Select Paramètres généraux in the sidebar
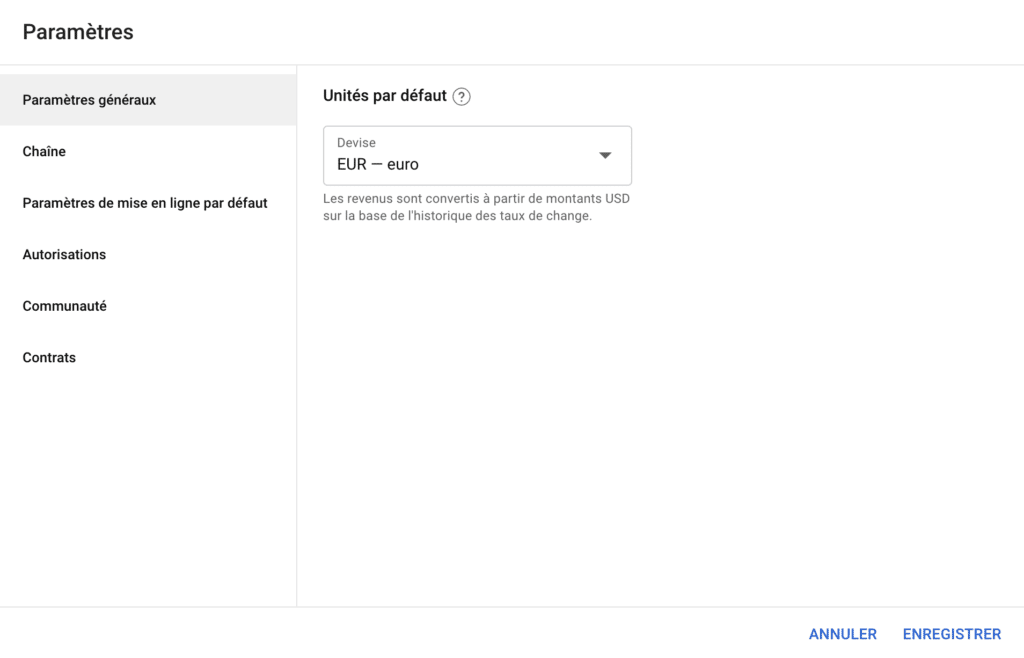Screen dimensions: 1024x658 pyautogui.click(x=89, y=100)
